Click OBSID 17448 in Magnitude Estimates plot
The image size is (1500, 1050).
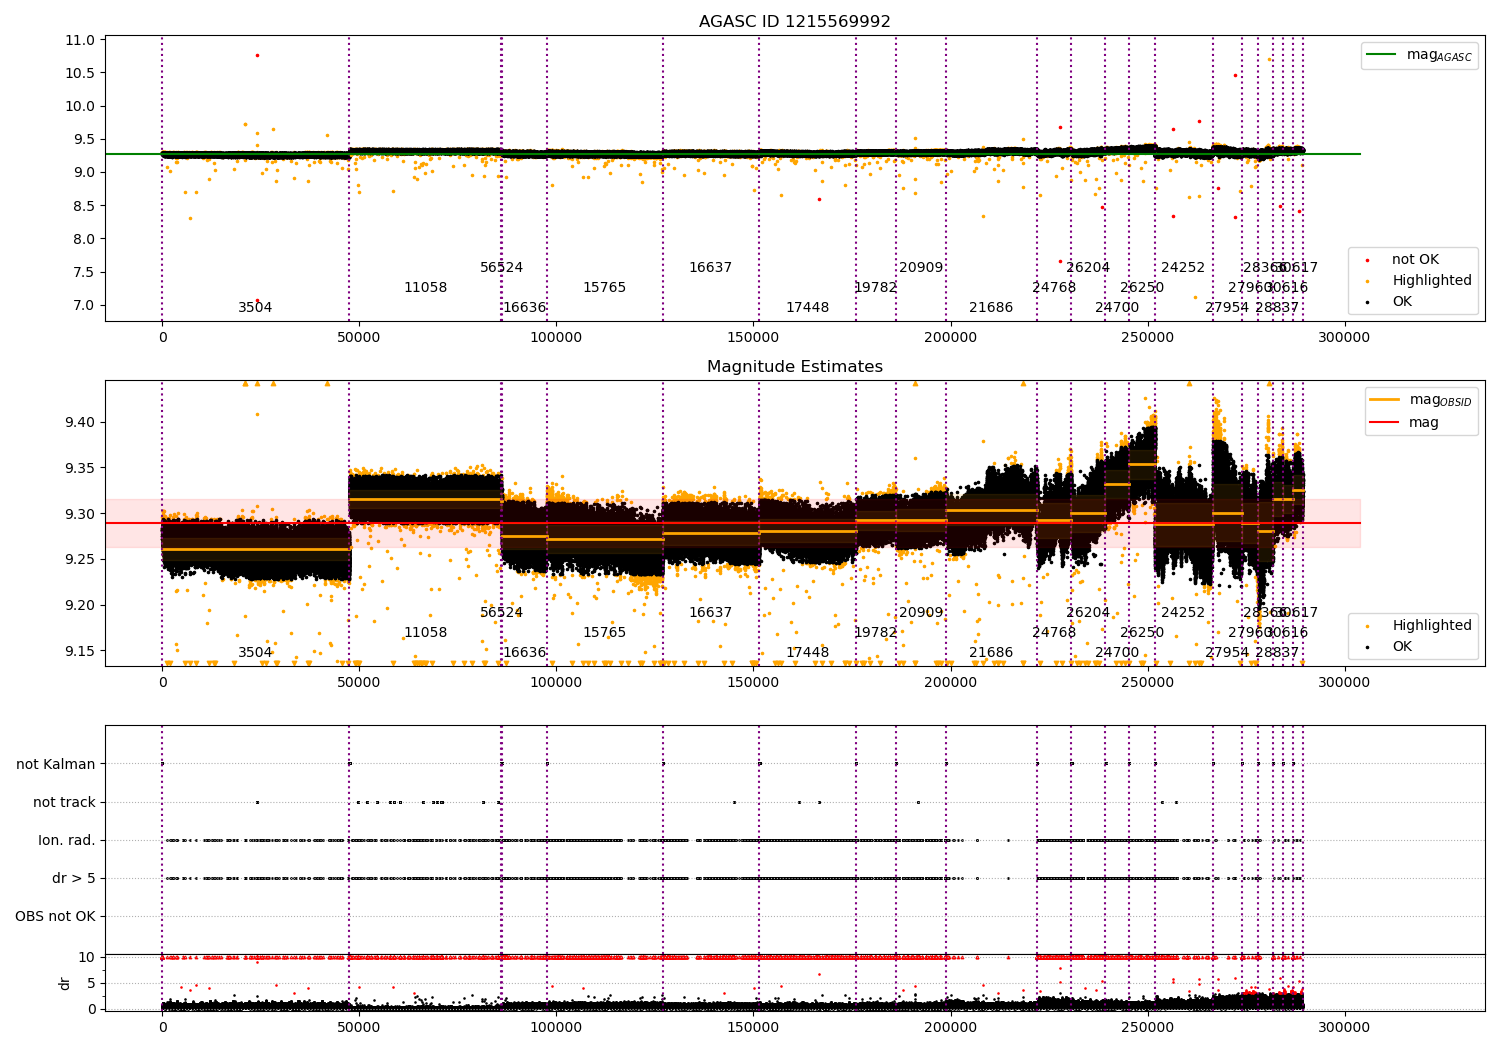point(807,653)
